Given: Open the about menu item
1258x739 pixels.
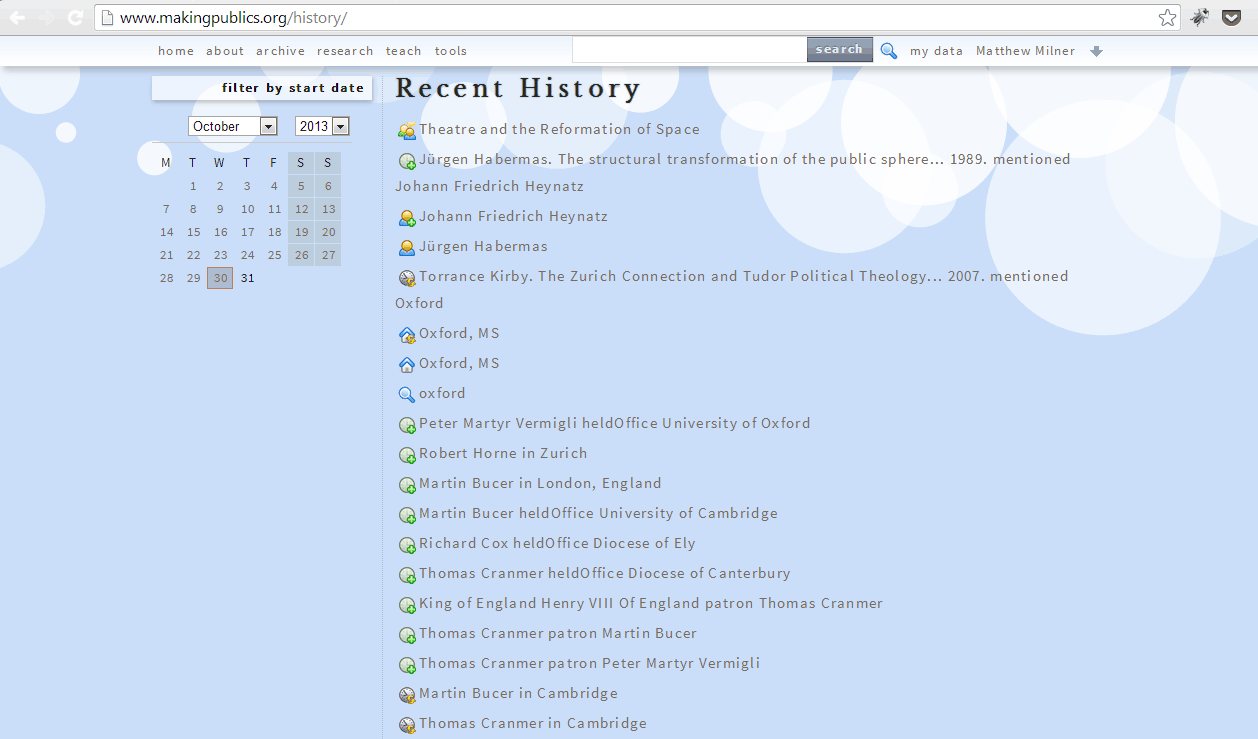Looking at the screenshot, I should [x=225, y=51].
